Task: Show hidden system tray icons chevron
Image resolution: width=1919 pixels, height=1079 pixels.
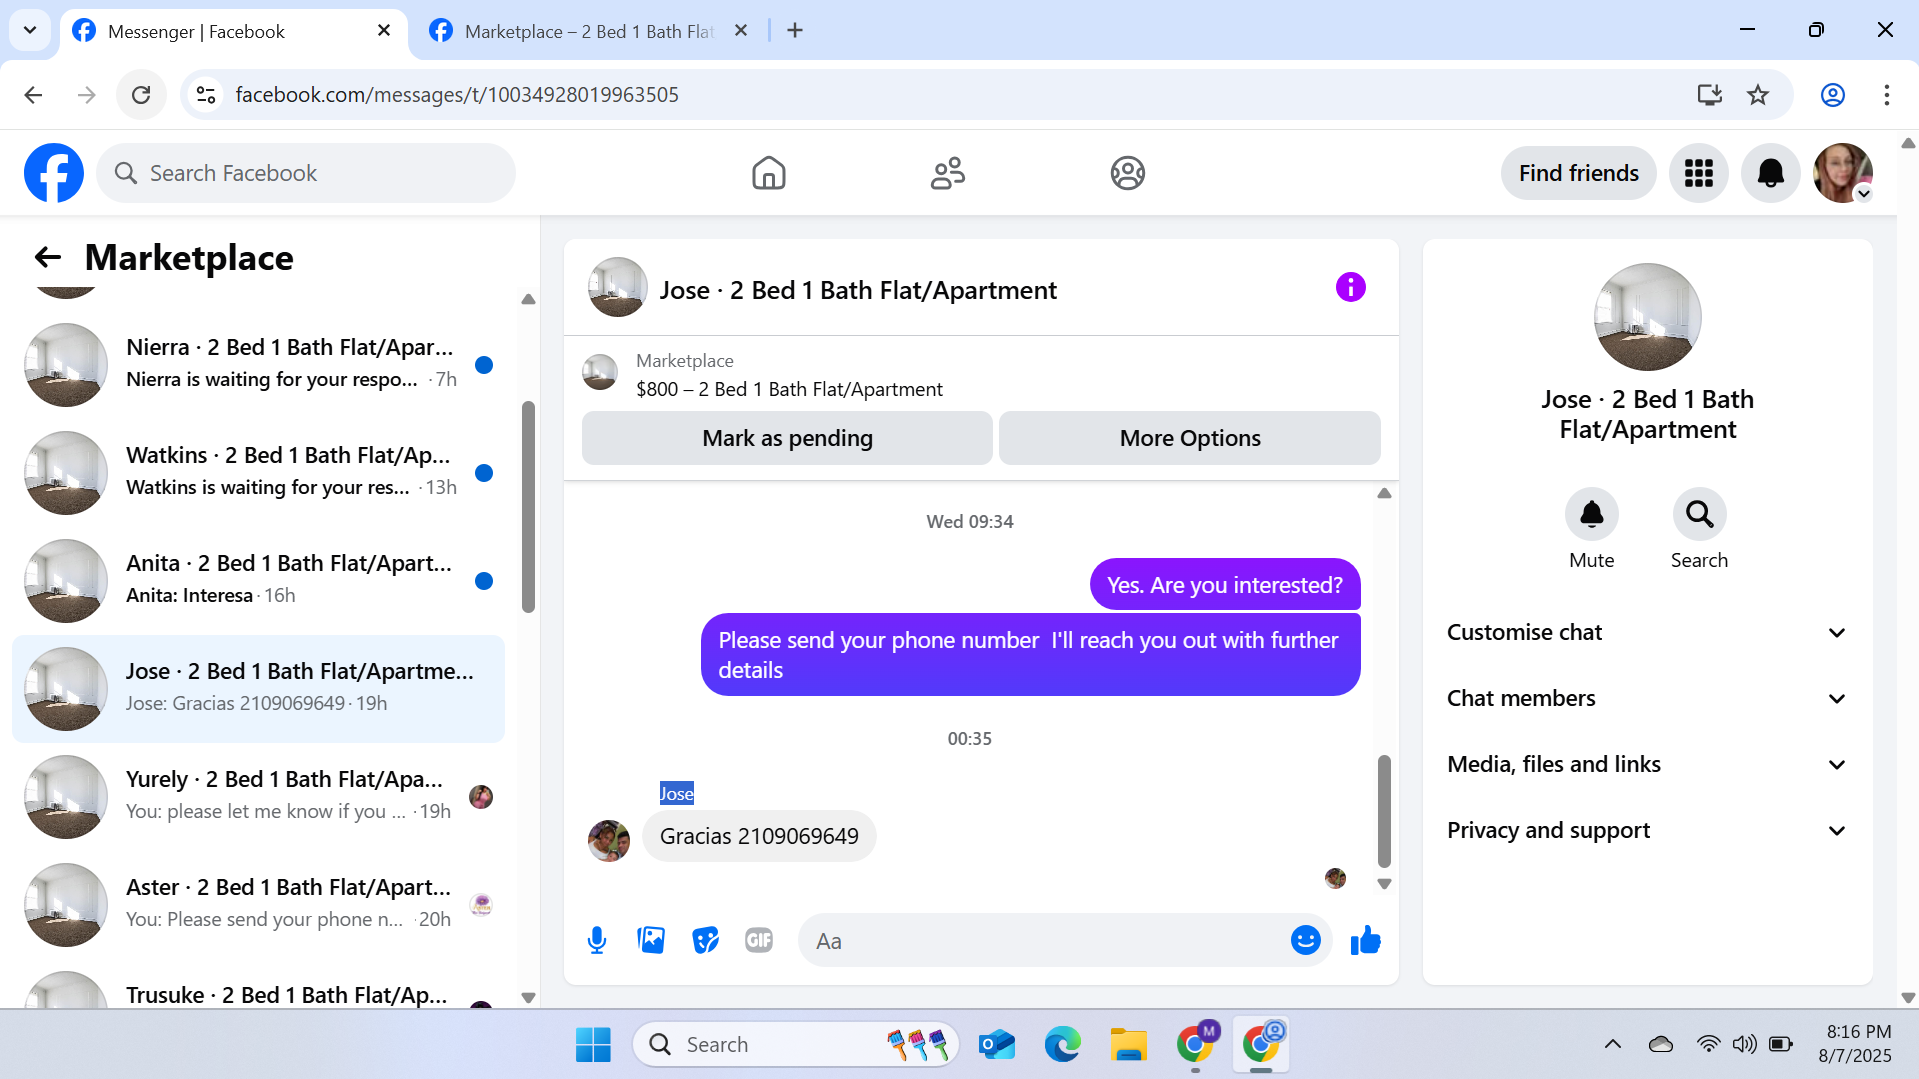Action: [x=1612, y=1044]
